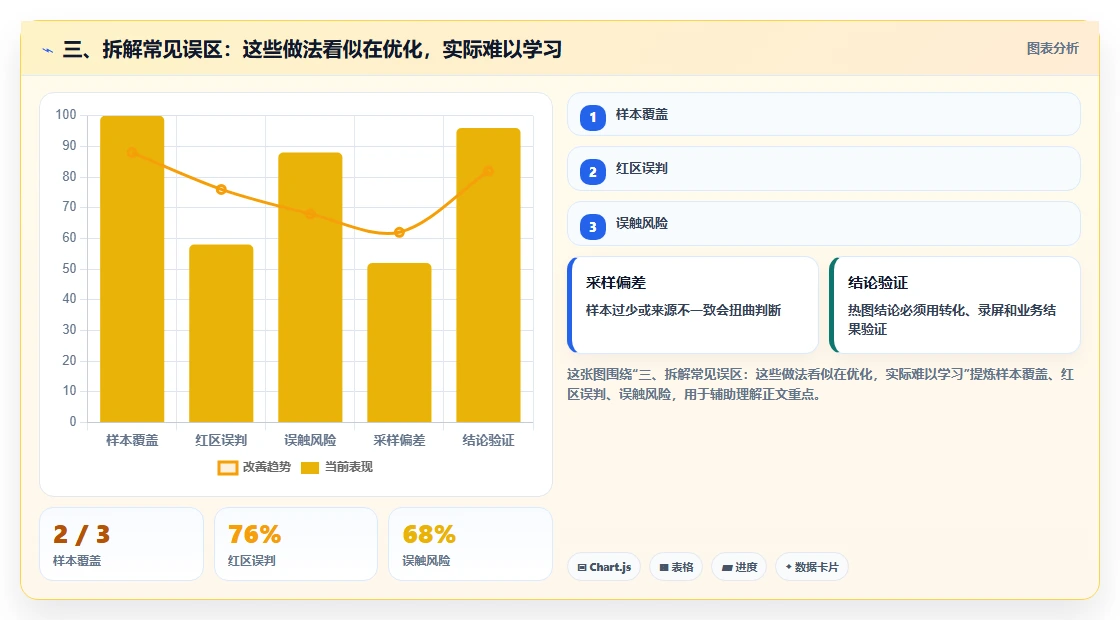Click the 样本覆盖 bar in the chart

[x=132, y=269]
